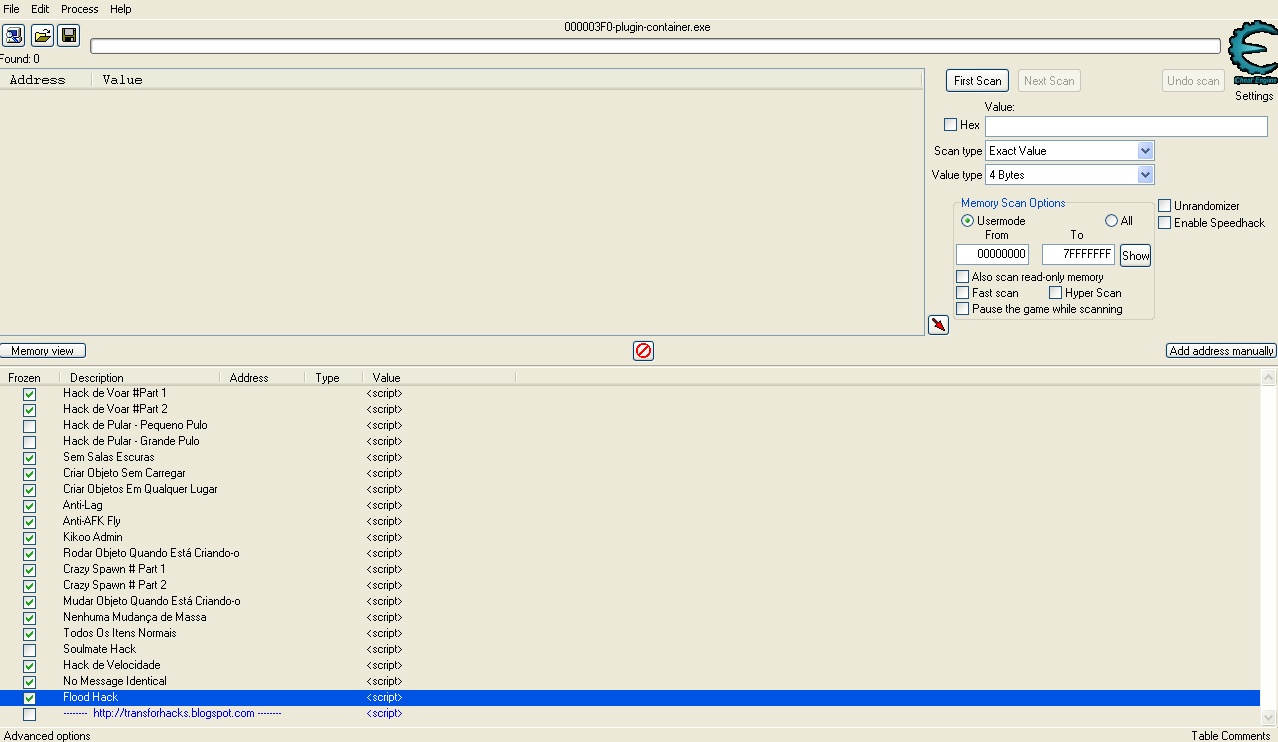This screenshot has height=742, width=1278.
Task: Click the From address field
Action: 992,255
